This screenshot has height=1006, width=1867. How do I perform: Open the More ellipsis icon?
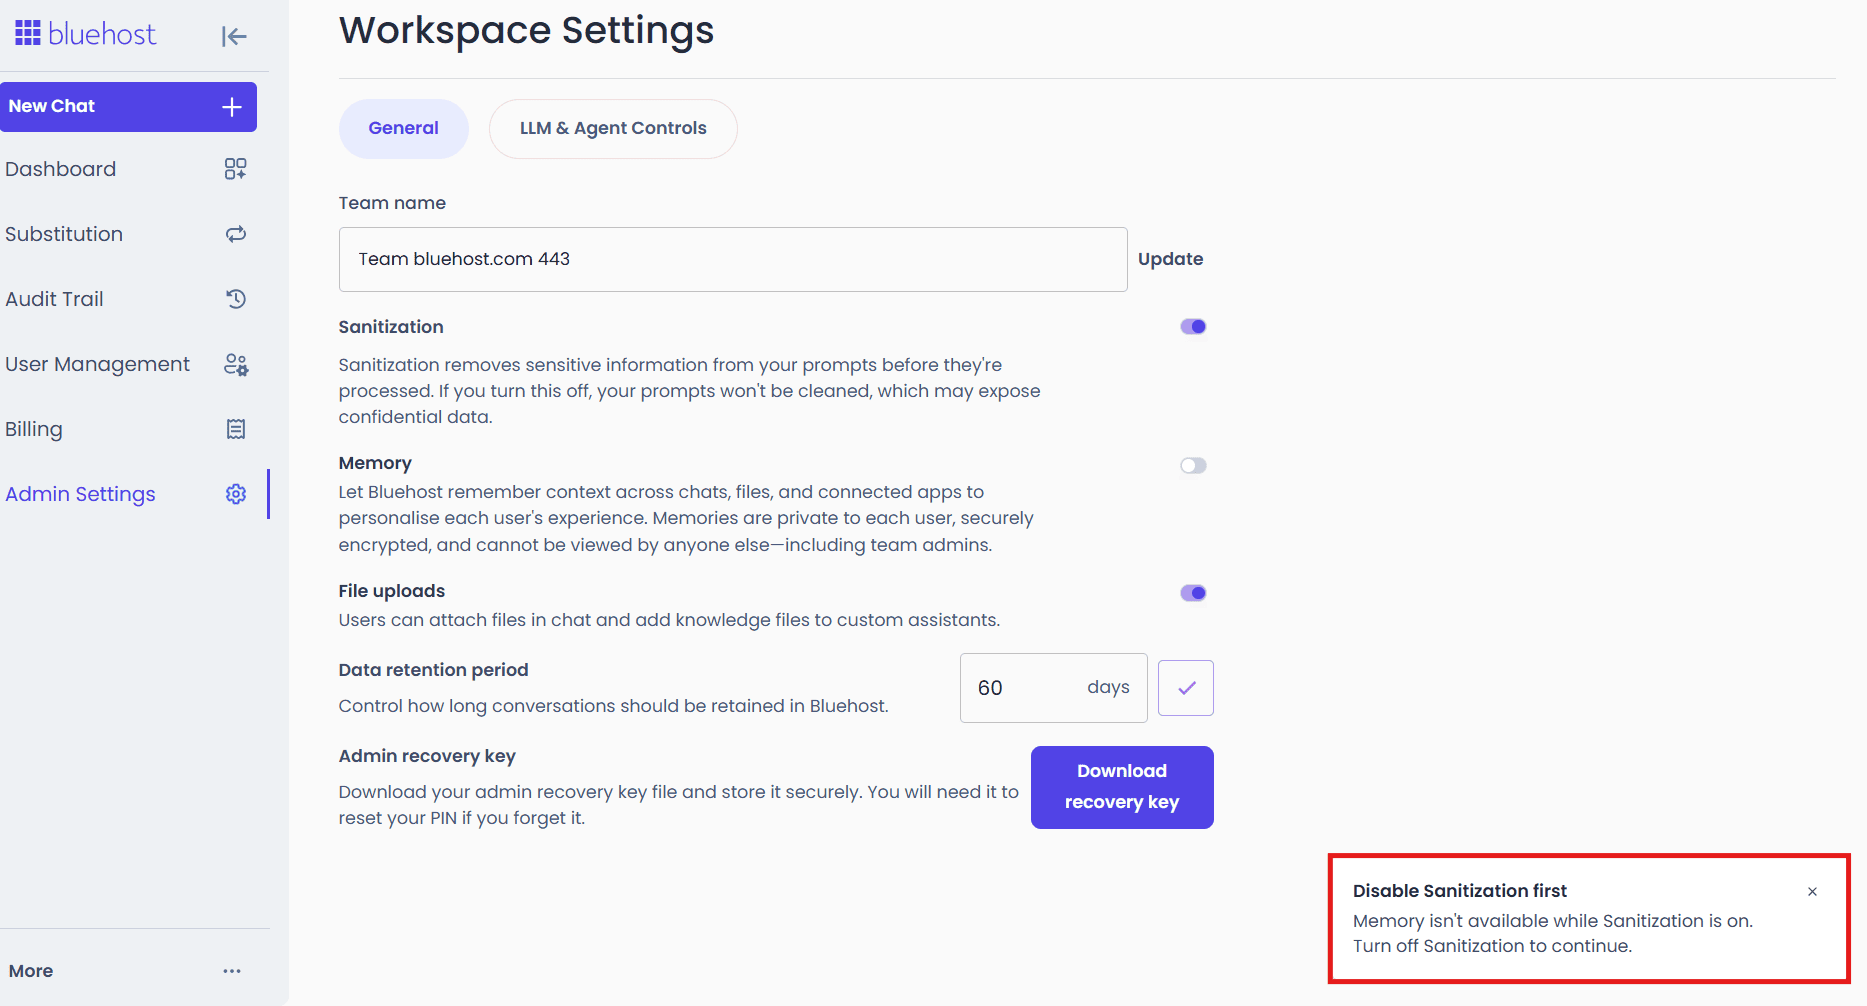(x=232, y=971)
